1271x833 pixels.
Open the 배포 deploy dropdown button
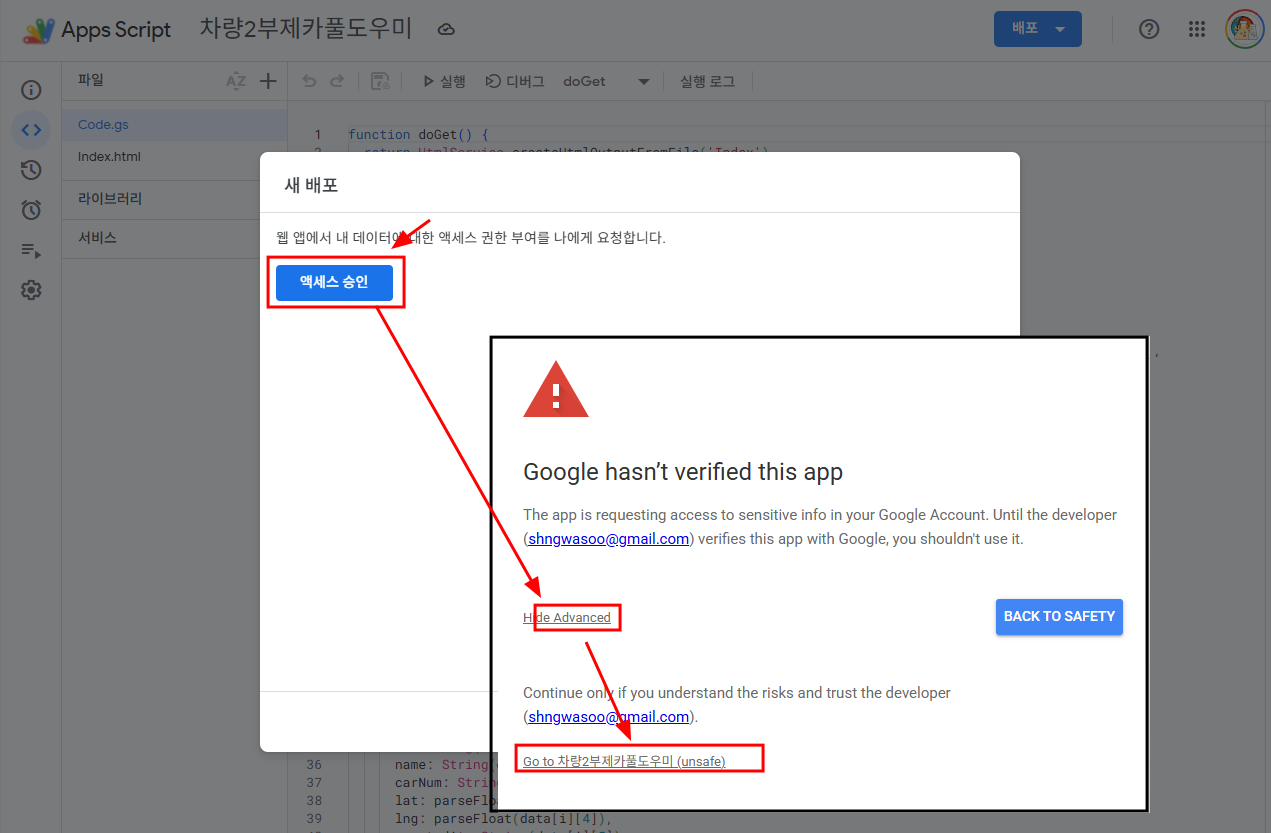1038,29
